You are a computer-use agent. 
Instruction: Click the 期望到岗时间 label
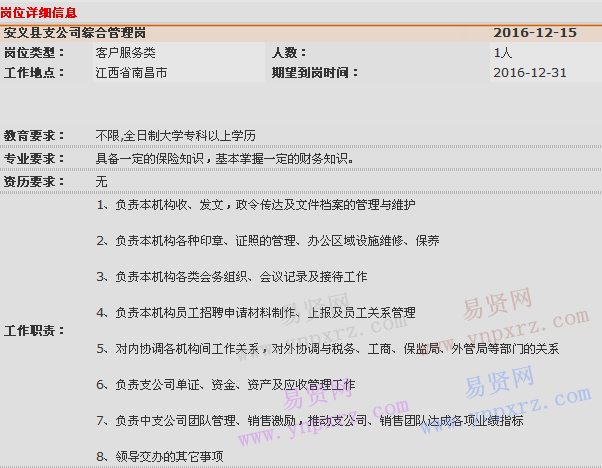314,73
